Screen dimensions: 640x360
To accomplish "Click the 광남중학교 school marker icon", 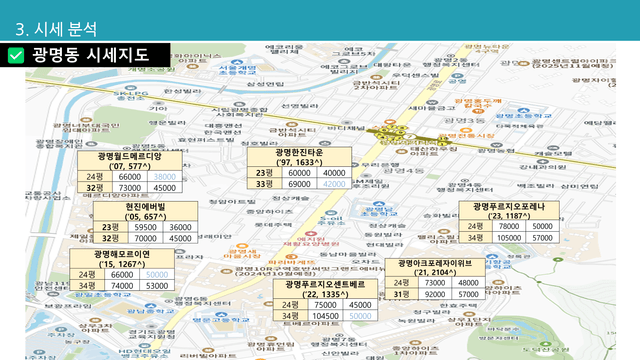I will click(x=150, y=306).
